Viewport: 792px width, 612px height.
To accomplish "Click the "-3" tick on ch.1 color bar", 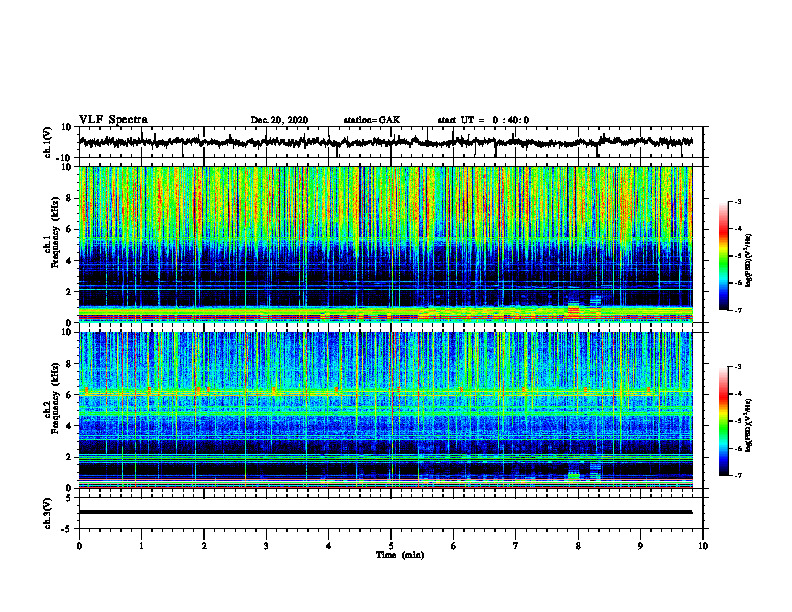I will 737,201.
